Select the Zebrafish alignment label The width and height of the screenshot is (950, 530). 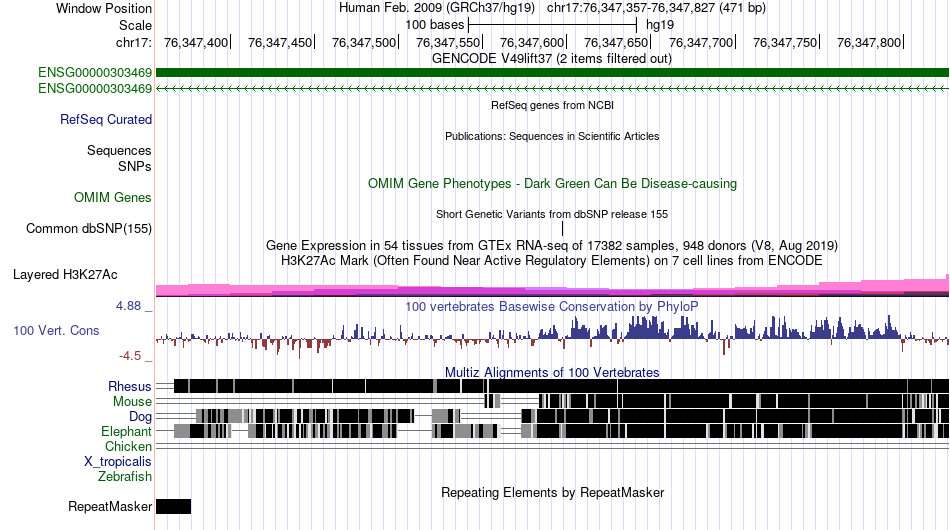125,477
